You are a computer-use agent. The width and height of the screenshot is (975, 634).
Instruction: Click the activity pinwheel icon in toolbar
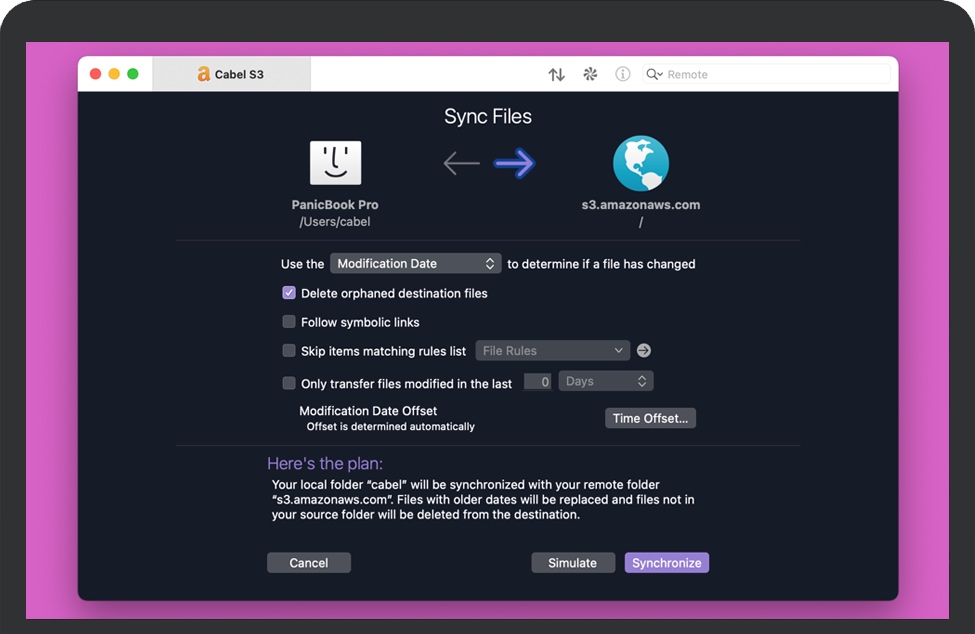[590, 74]
